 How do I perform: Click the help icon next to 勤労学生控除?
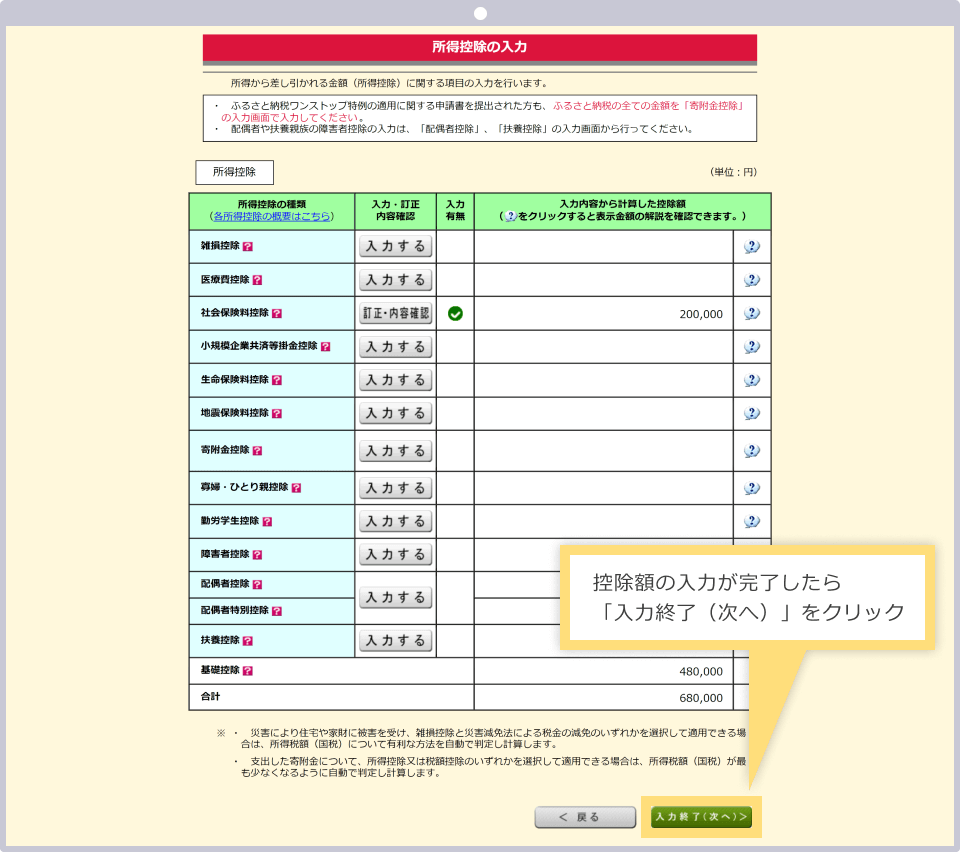tap(267, 521)
